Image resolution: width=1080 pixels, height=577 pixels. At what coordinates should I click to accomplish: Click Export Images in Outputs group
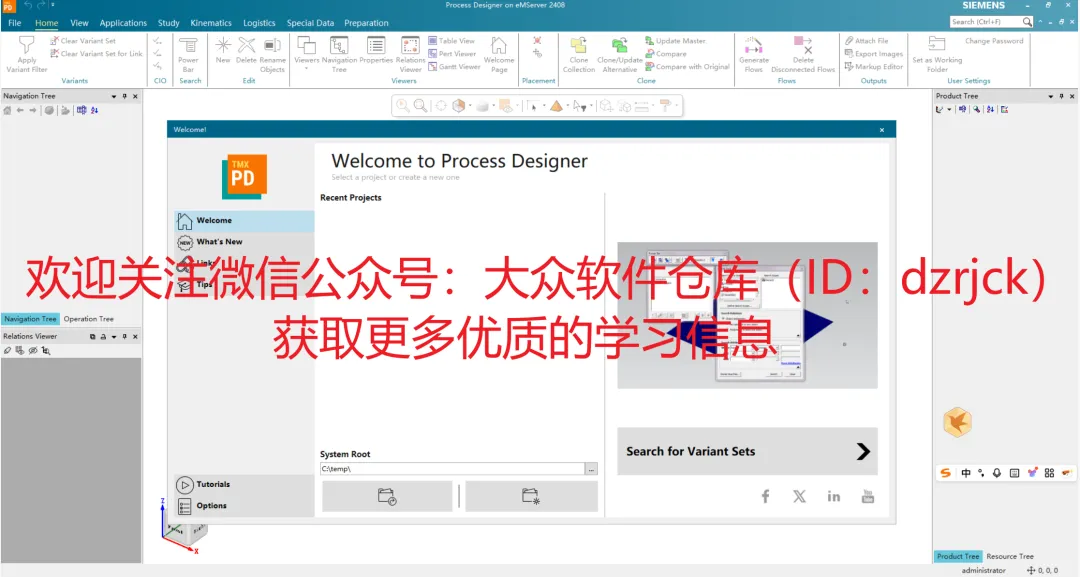coord(873,54)
